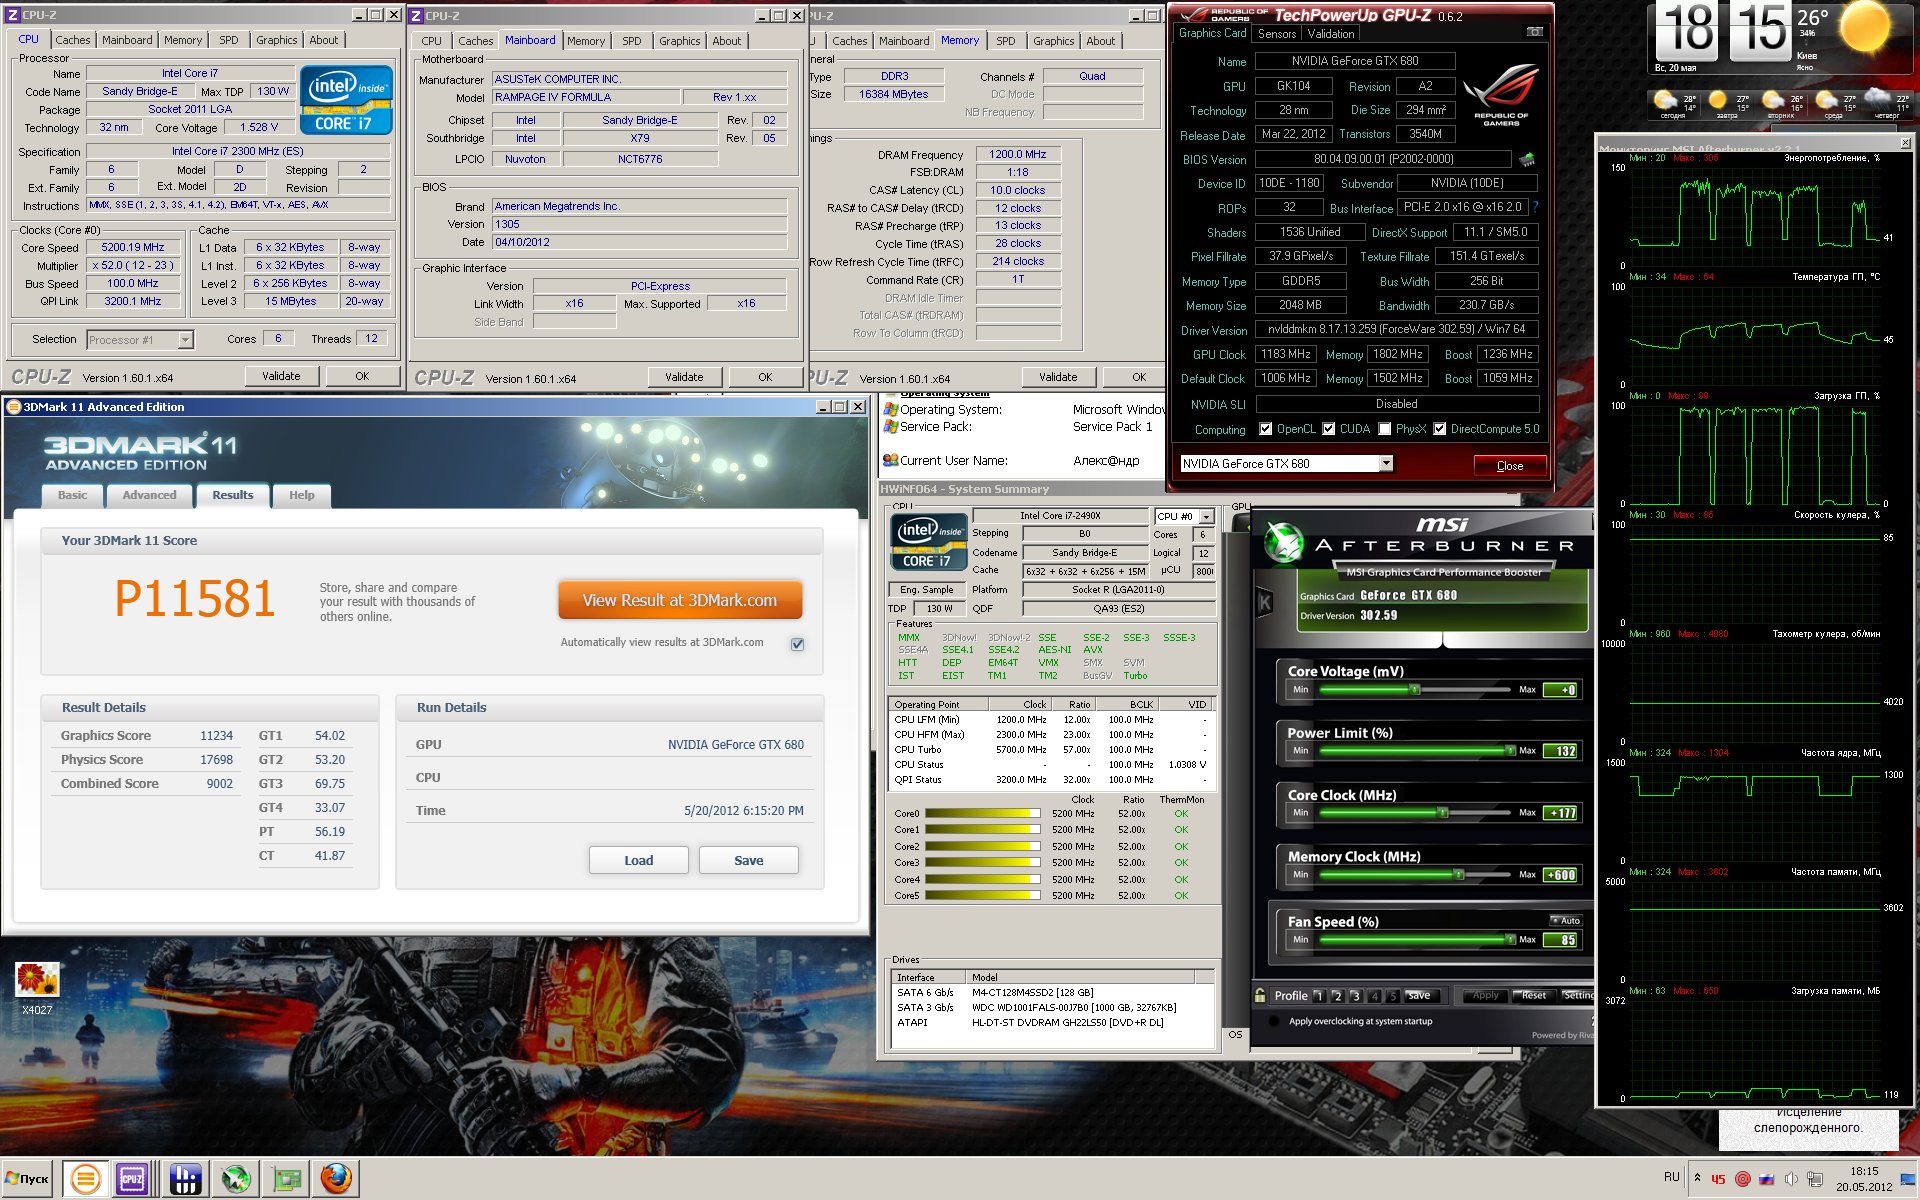
Task: Open Sensors tab in GPU-Z
Action: [x=1276, y=34]
